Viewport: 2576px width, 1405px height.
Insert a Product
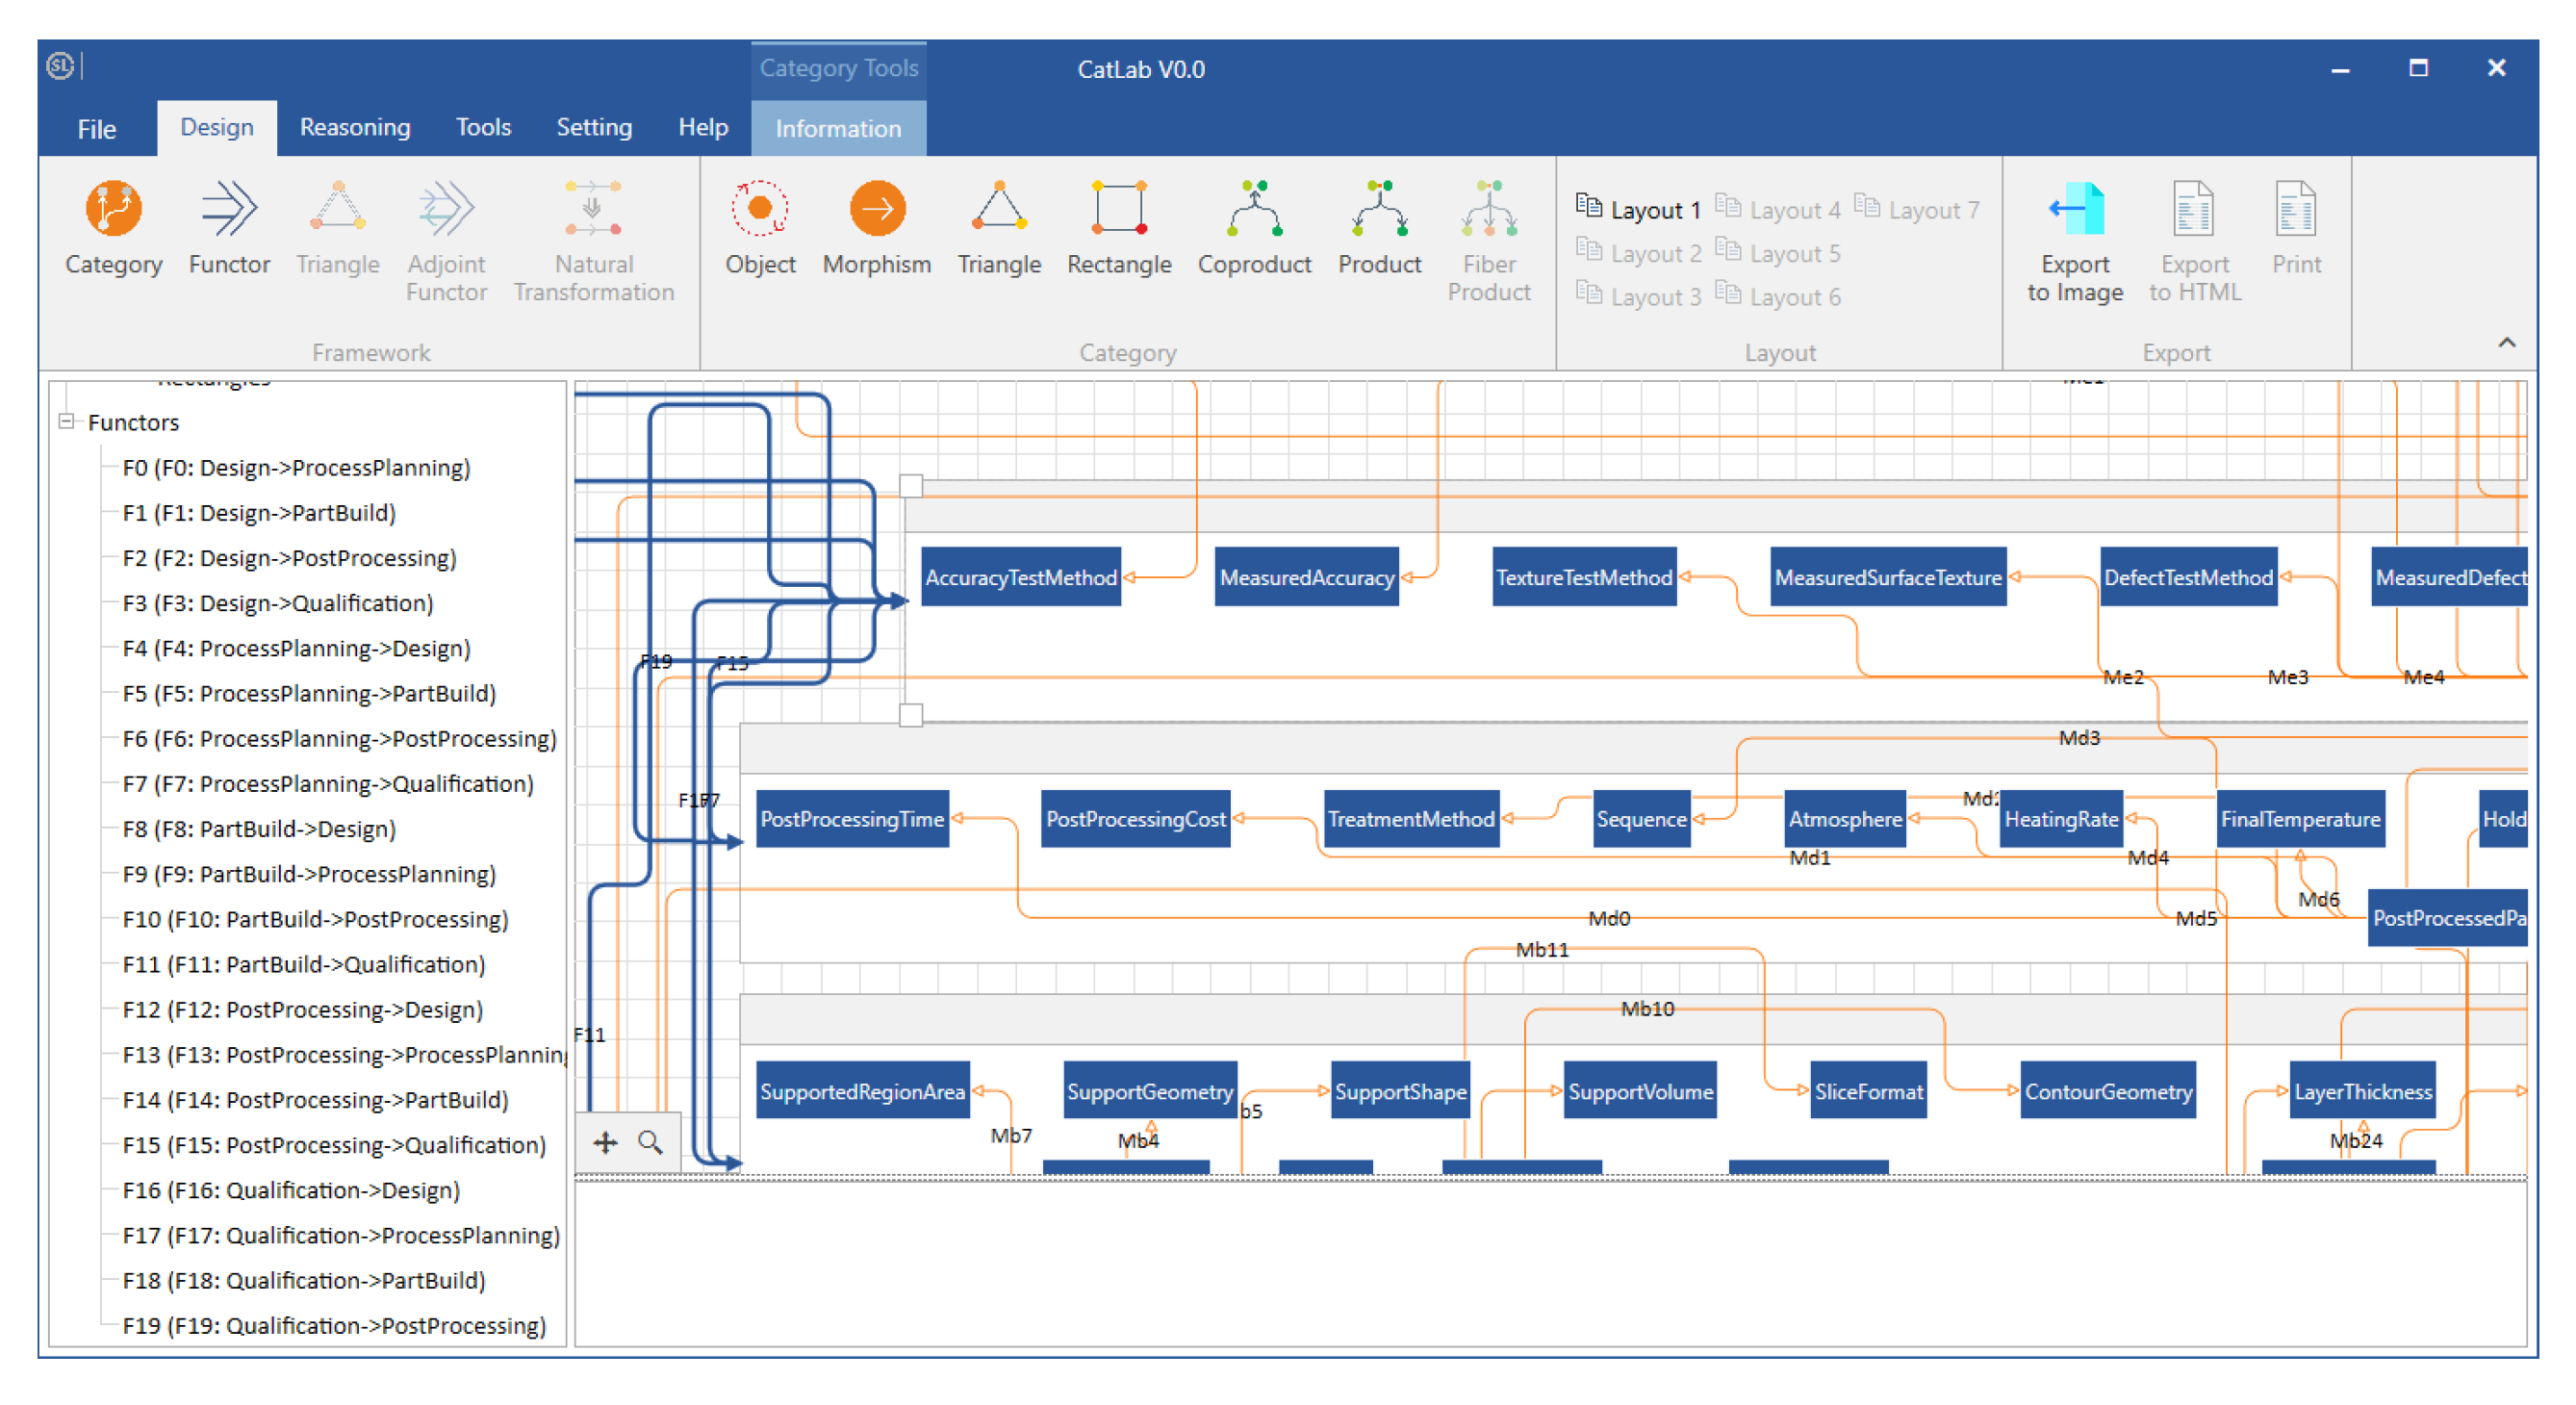pos(1379,210)
